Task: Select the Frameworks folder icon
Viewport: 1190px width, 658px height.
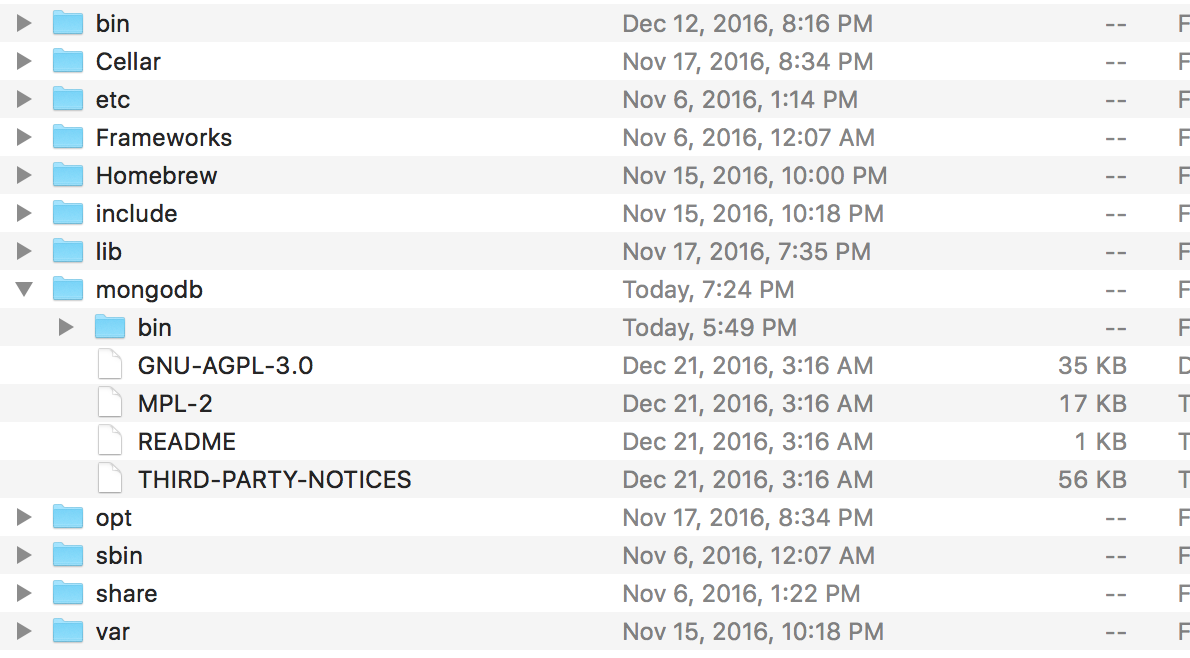Action: tap(68, 137)
